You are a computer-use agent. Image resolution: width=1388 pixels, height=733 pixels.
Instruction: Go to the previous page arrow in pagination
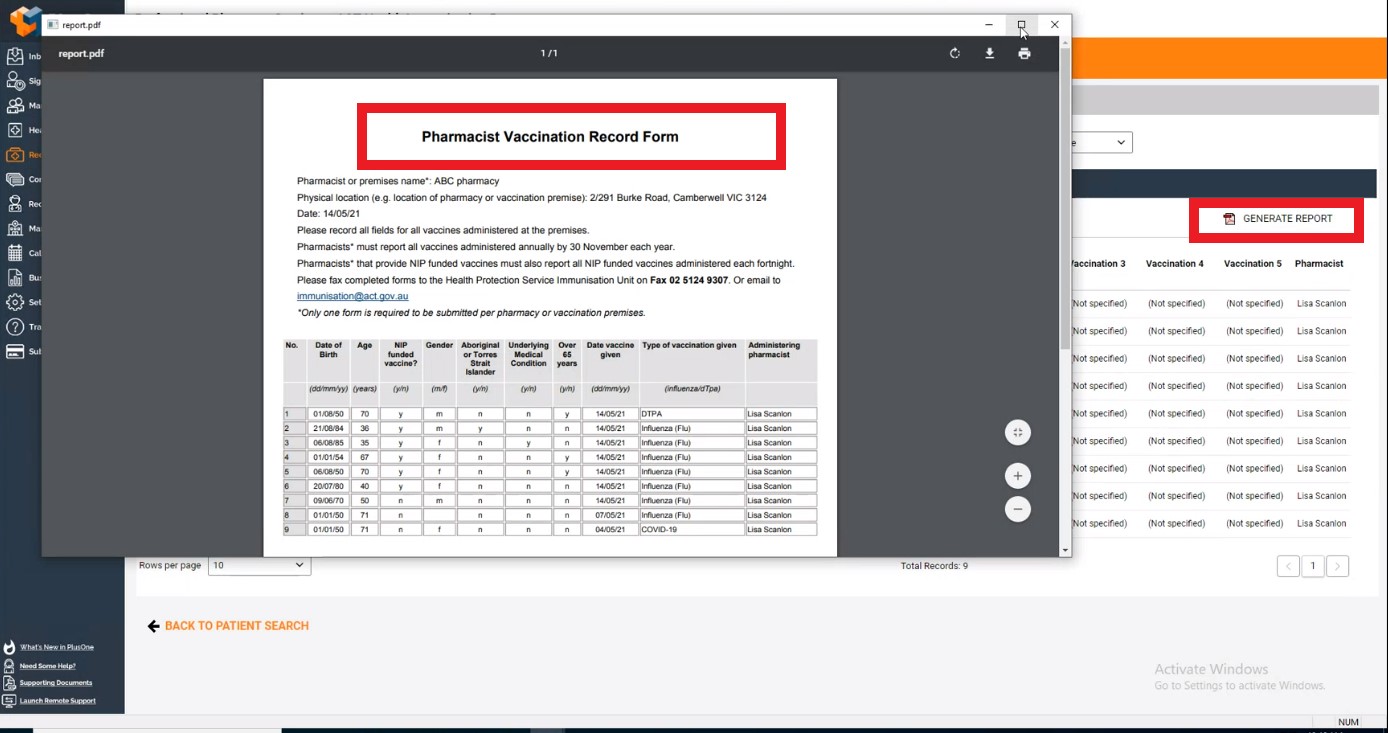(x=1288, y=566)
